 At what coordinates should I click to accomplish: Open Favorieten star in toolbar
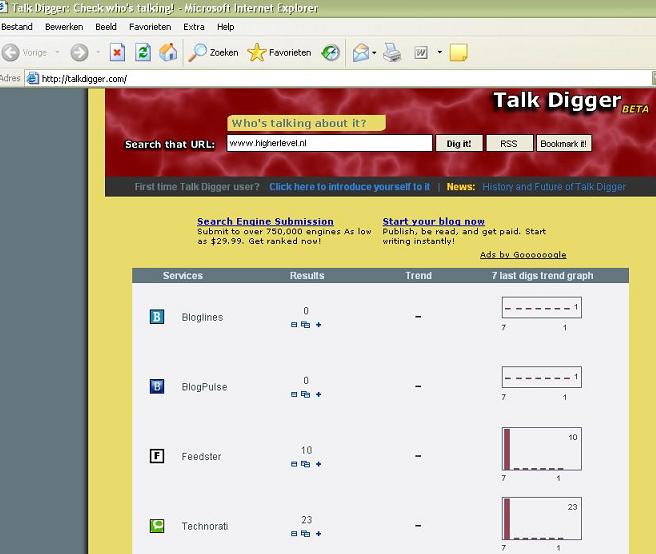(x=279, y=53)
